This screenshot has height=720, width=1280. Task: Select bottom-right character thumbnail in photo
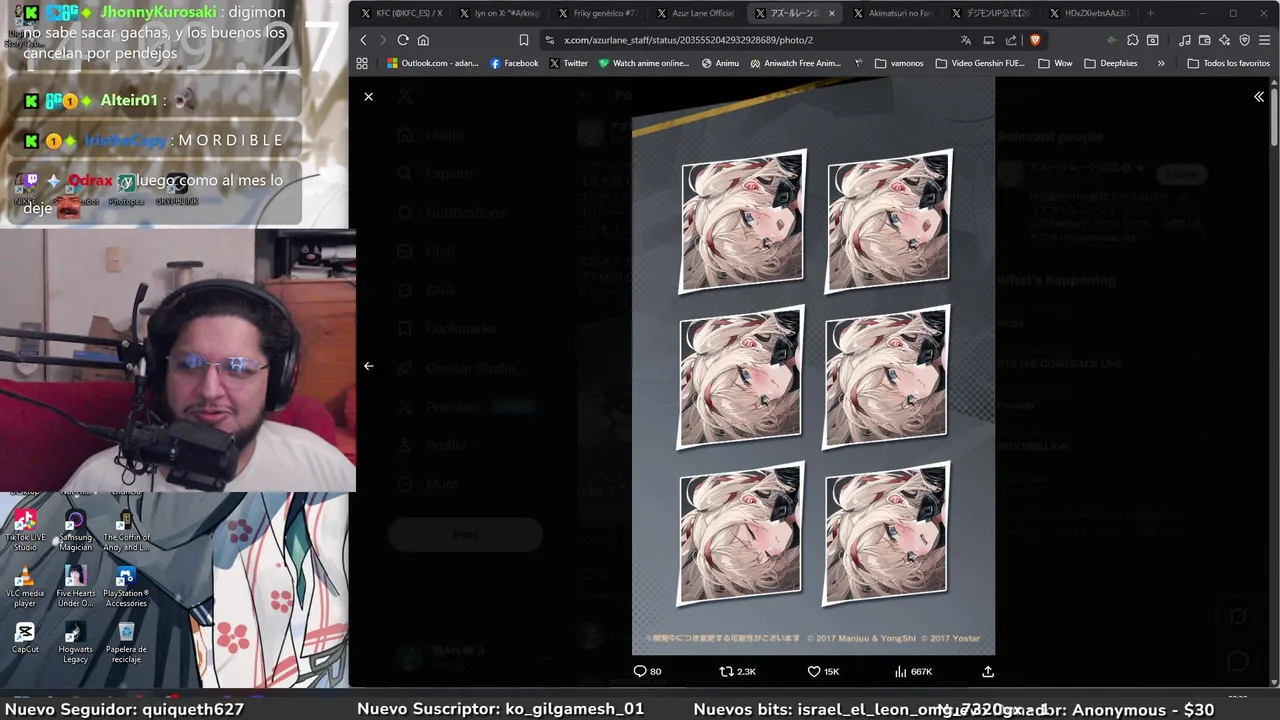click(x=886, y=534)
